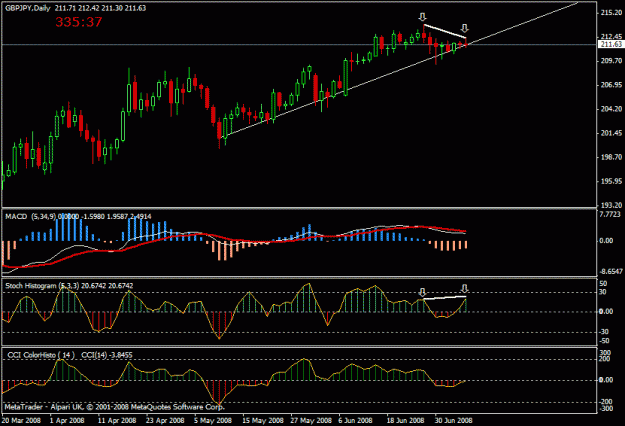Click the 0.00 level in CCI scale

pyautogui.click(x=606, y=380)
